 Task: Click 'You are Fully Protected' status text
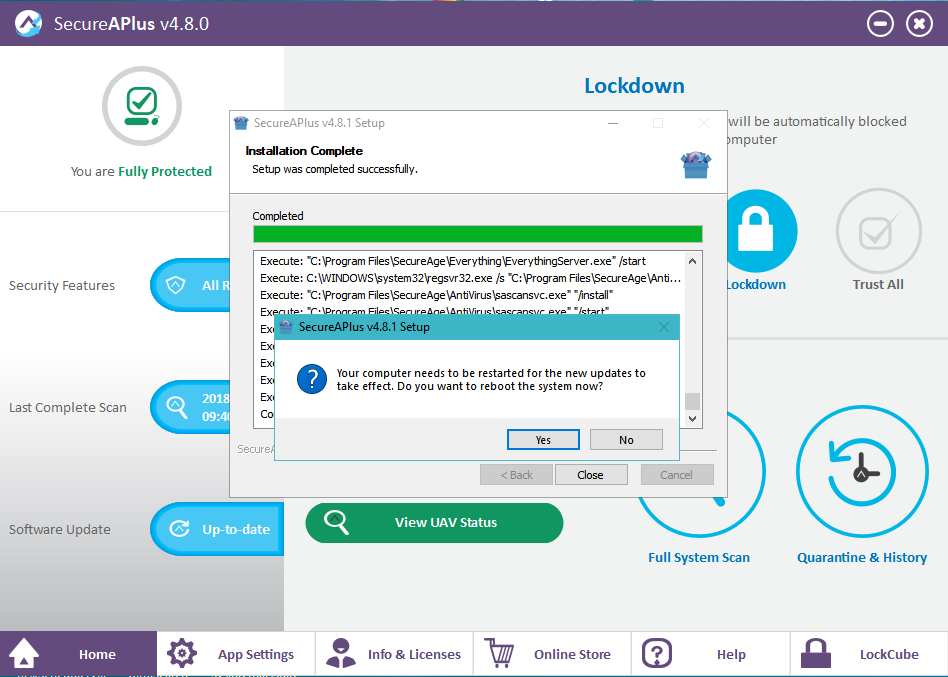tap(141, 172)
